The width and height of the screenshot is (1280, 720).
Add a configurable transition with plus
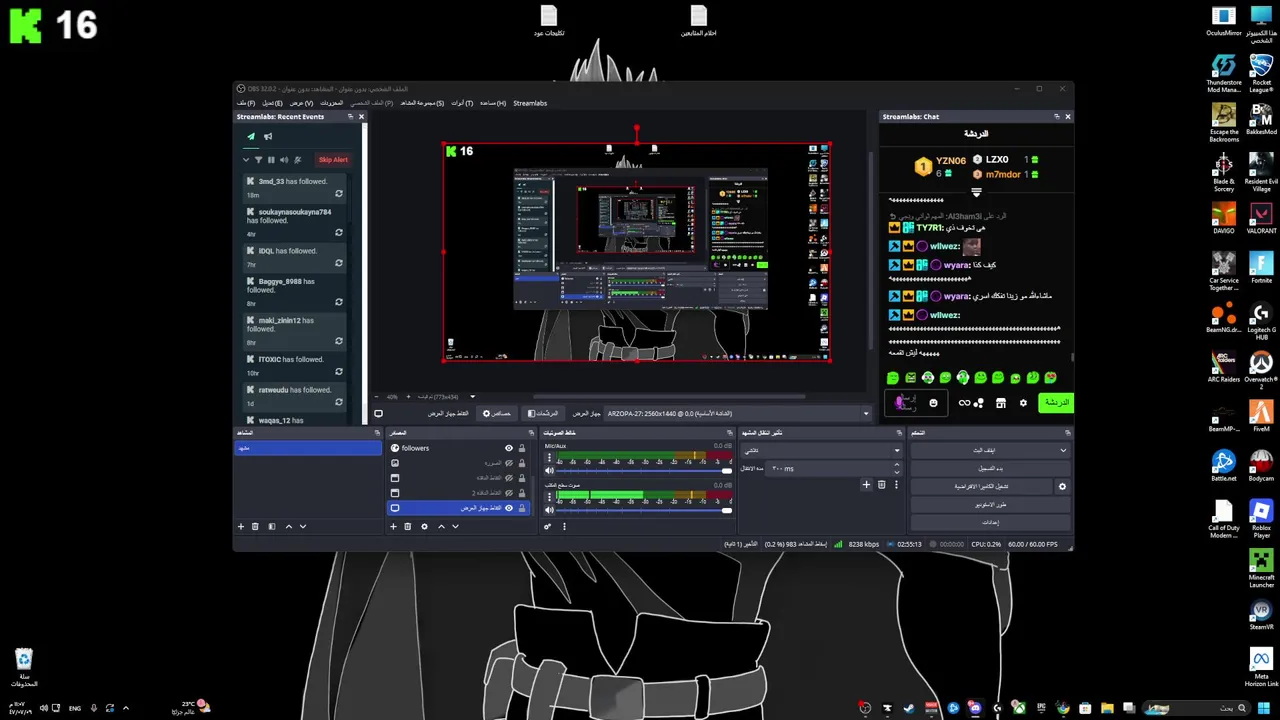tap(866, 485)
